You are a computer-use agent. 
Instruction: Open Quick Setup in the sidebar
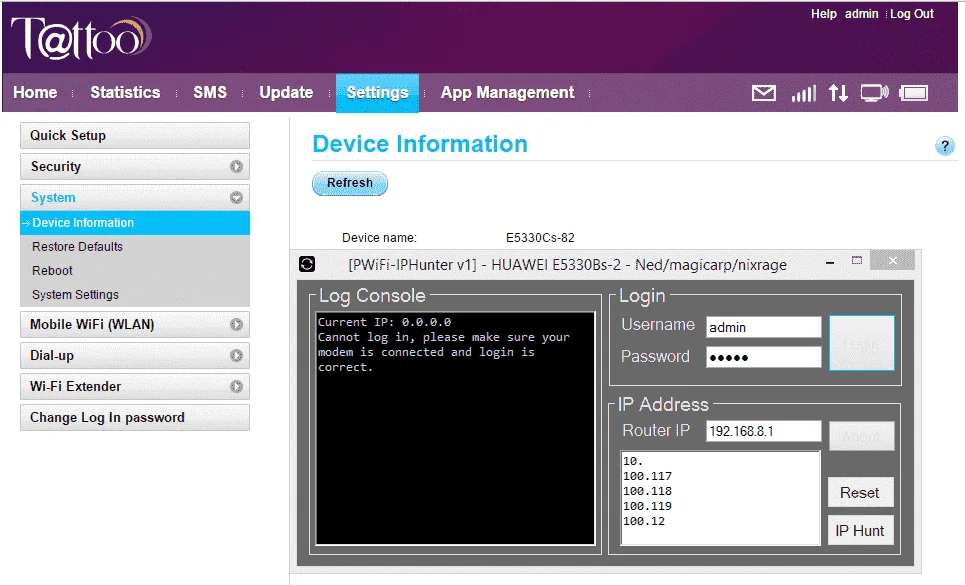coord(135,135)
